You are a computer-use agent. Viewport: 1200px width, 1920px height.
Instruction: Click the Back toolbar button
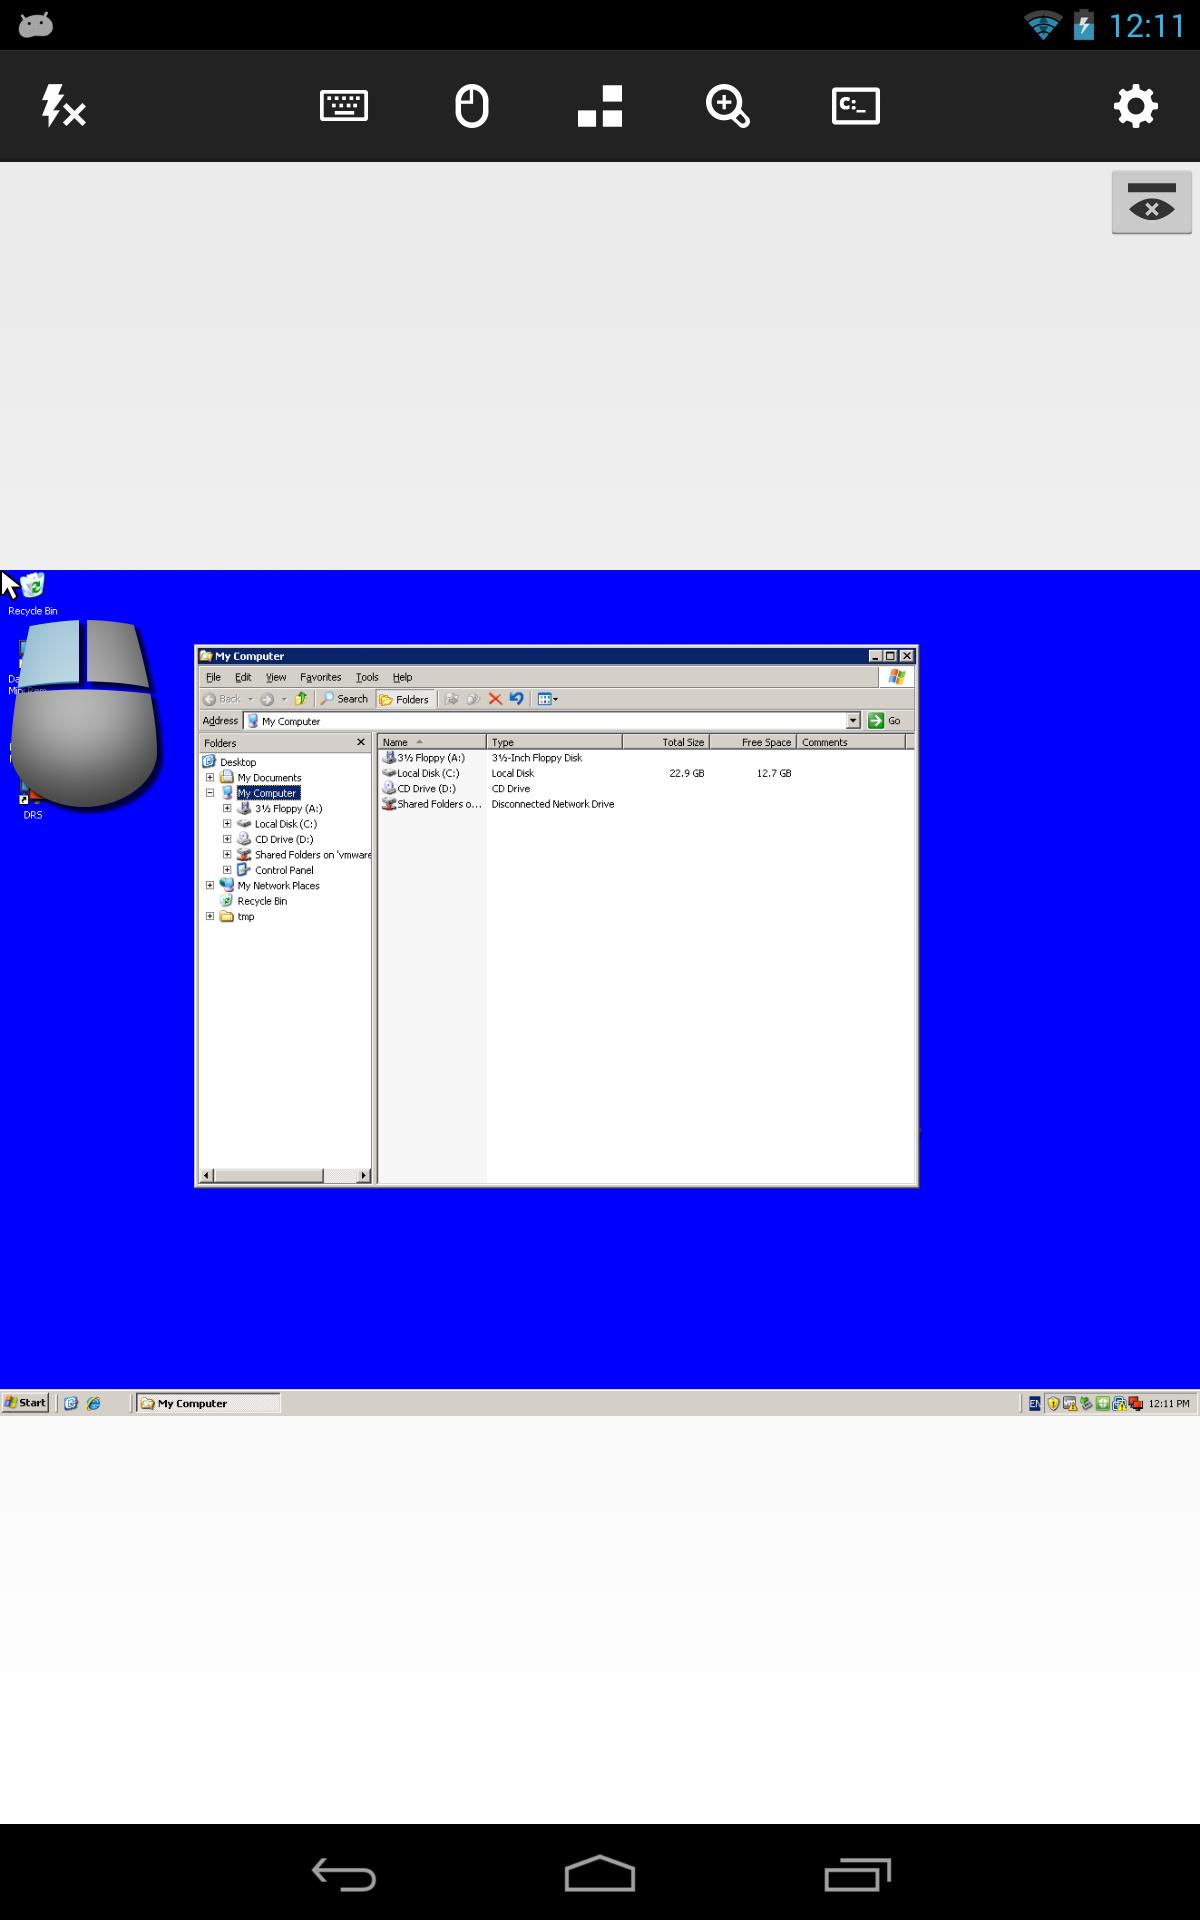click(222, 699)
